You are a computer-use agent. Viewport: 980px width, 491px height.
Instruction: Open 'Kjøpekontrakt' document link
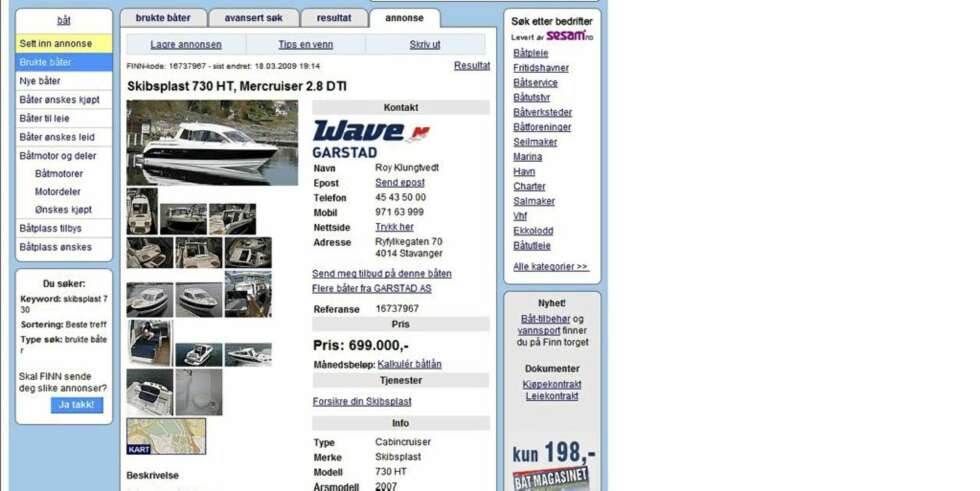click(552, 384)
